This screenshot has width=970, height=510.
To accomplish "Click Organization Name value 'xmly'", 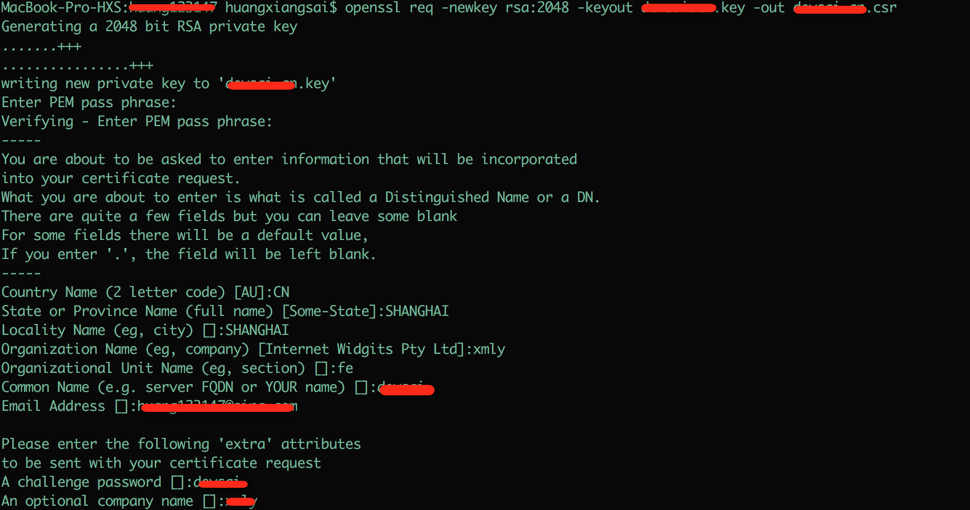I will (489, 349).
